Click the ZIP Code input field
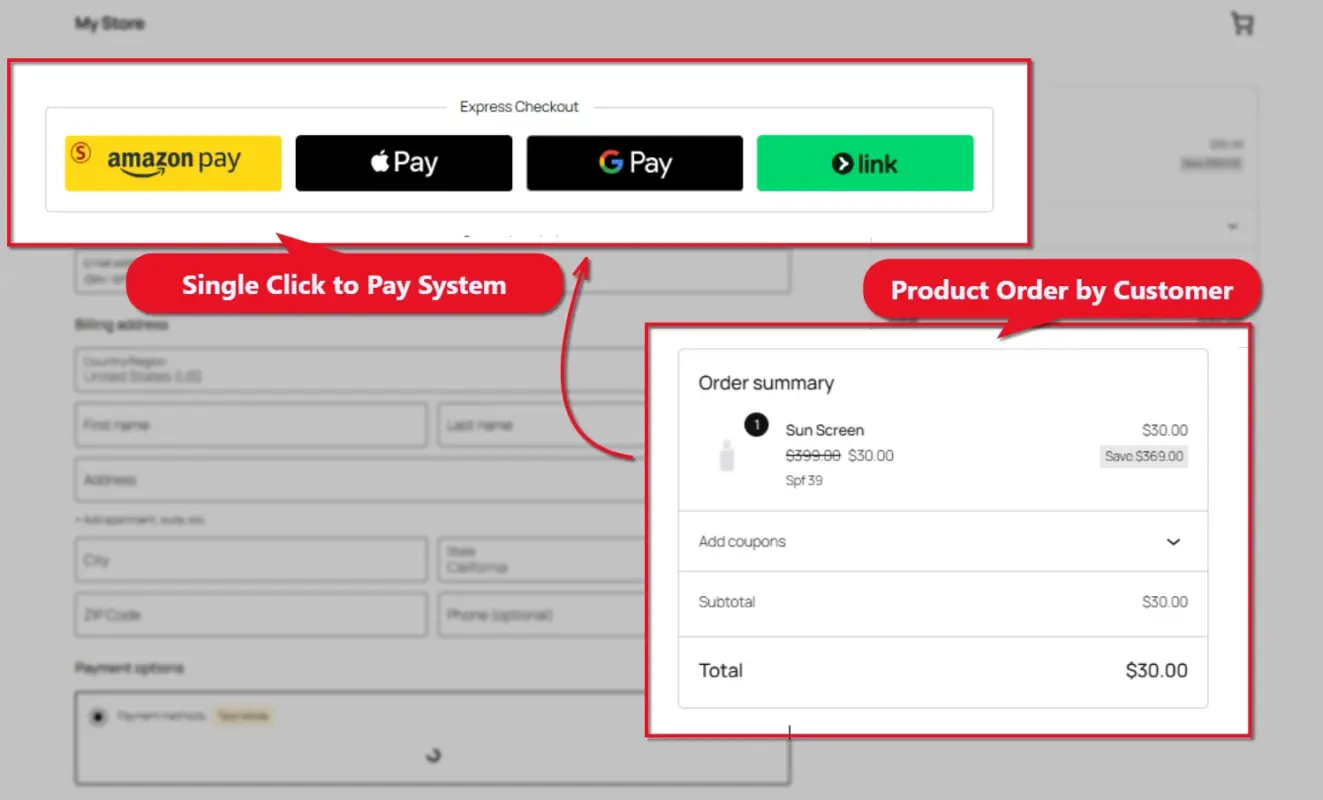Screen dimensions: 1323x800 point(251,615)
